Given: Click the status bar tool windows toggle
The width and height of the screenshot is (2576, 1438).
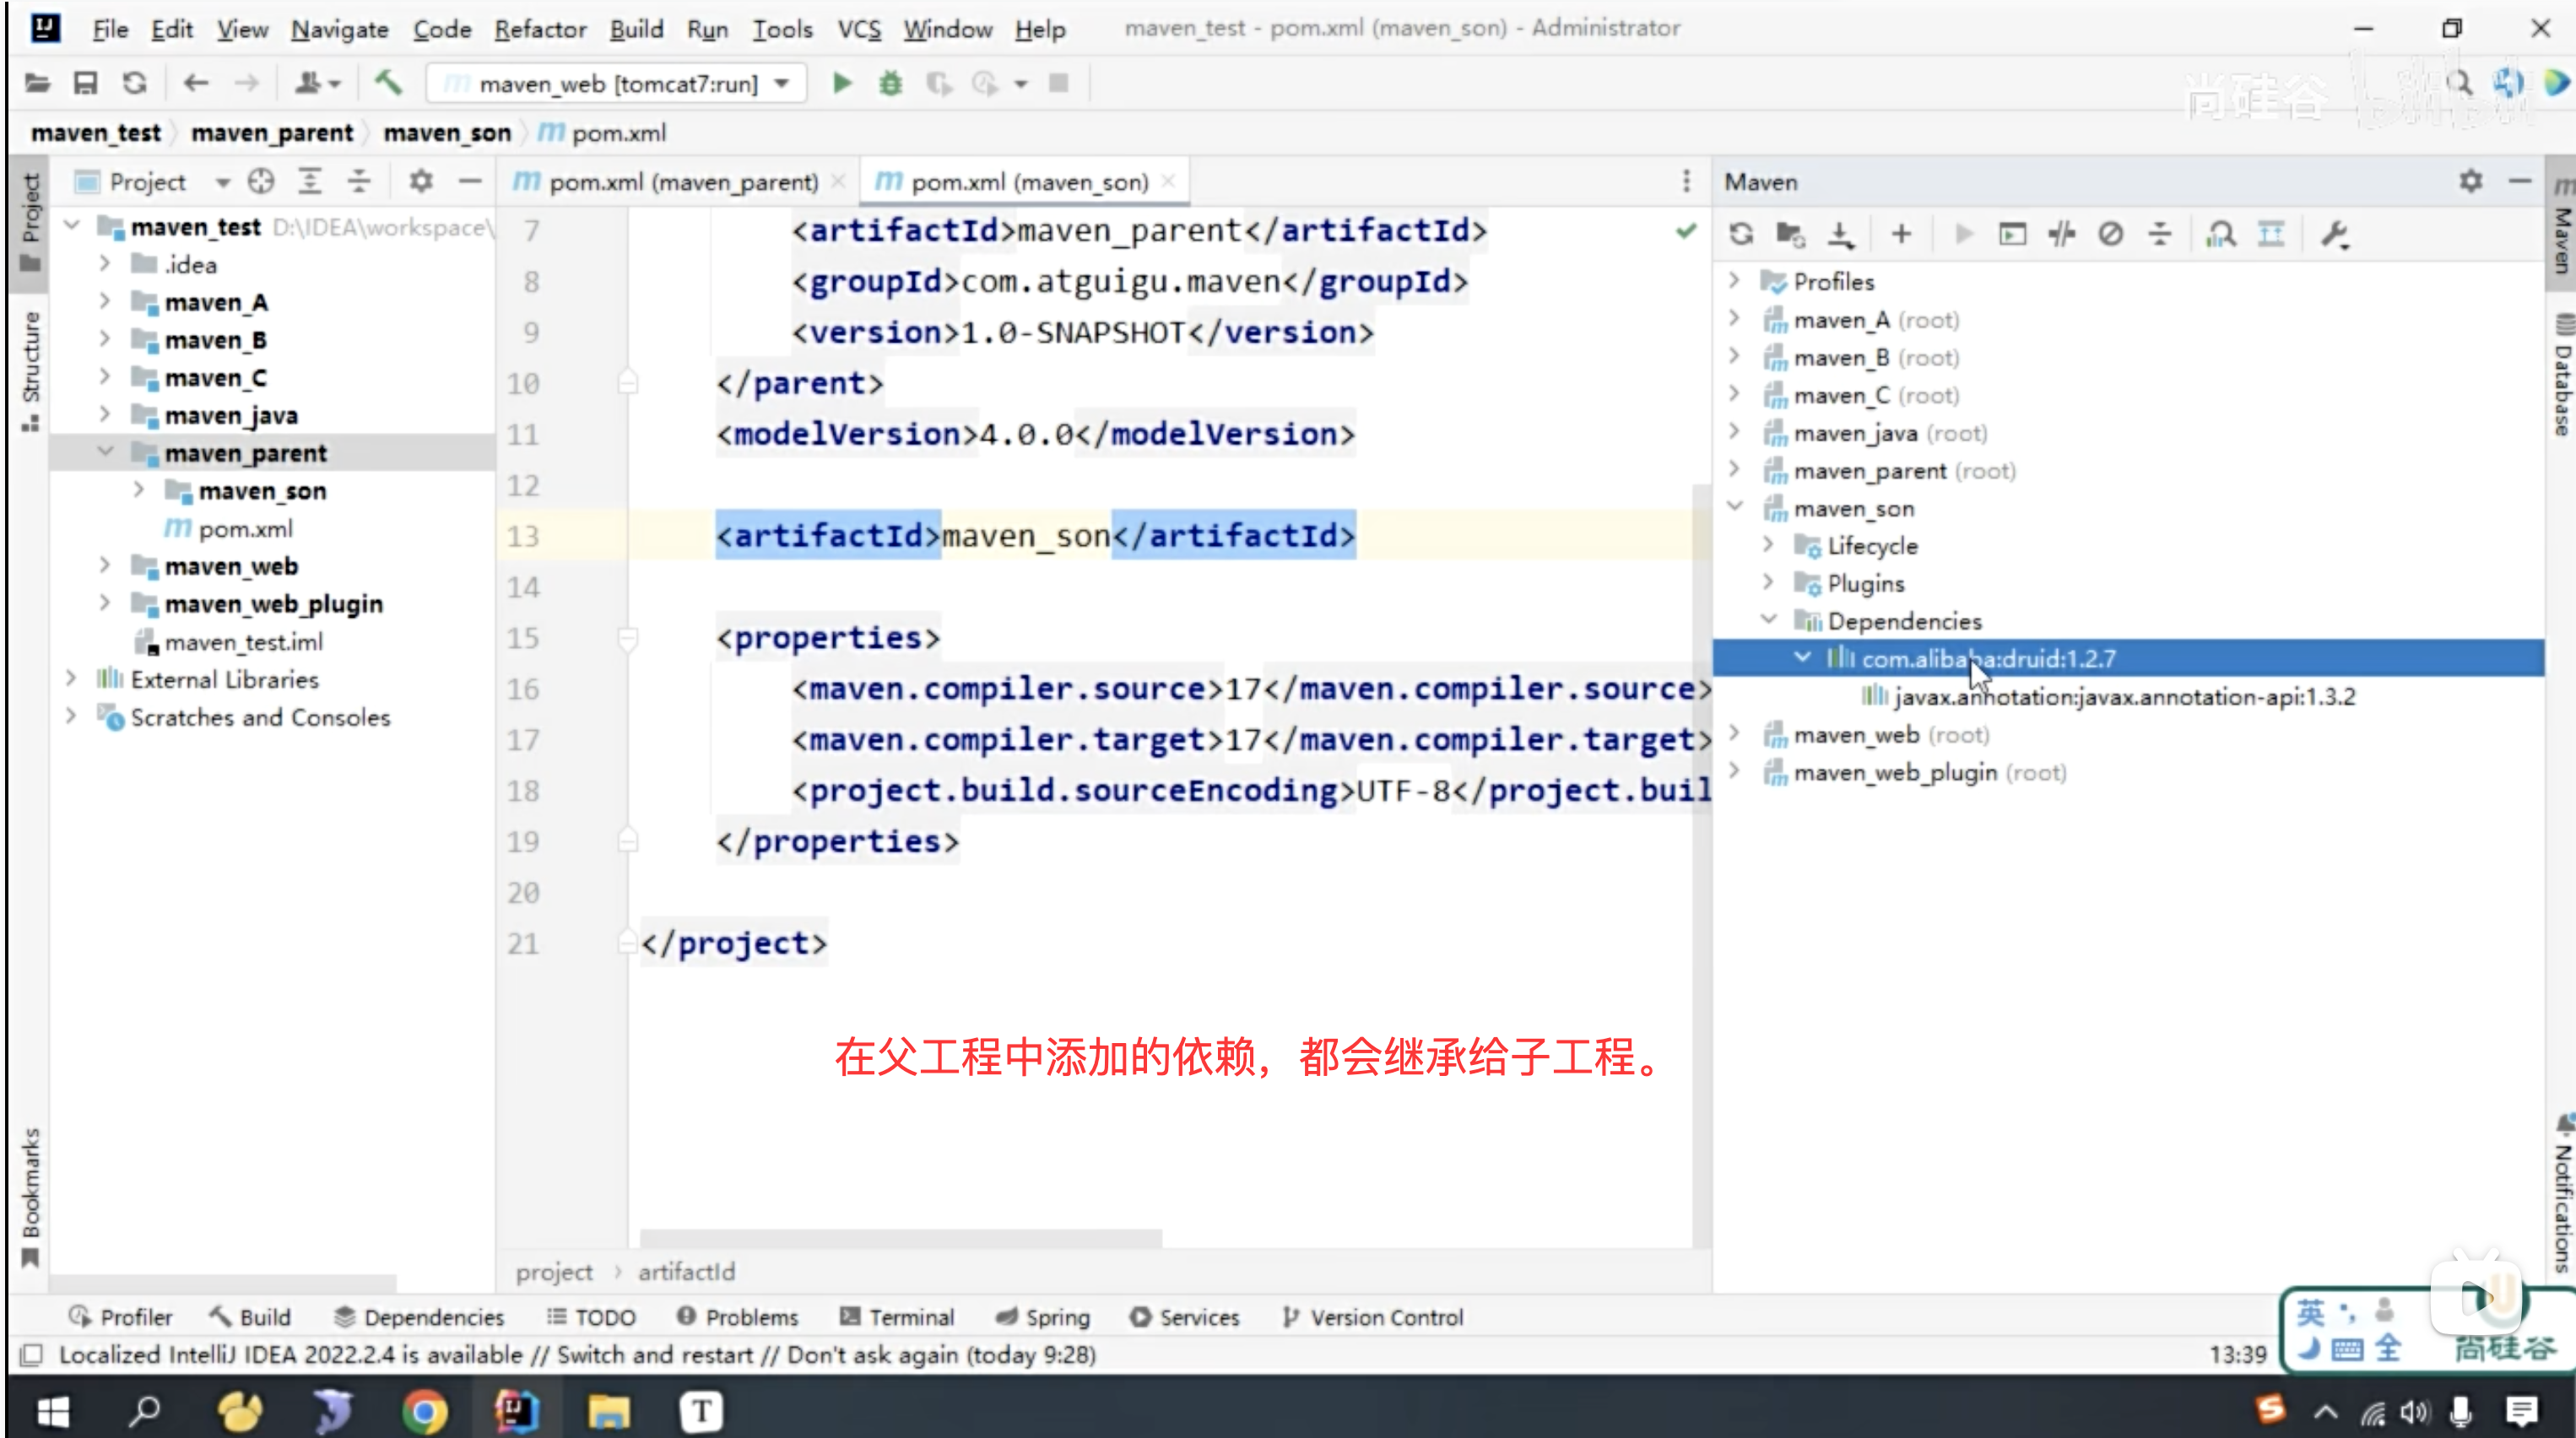Looking at the screenshot, I should [x=31, y=1355].
